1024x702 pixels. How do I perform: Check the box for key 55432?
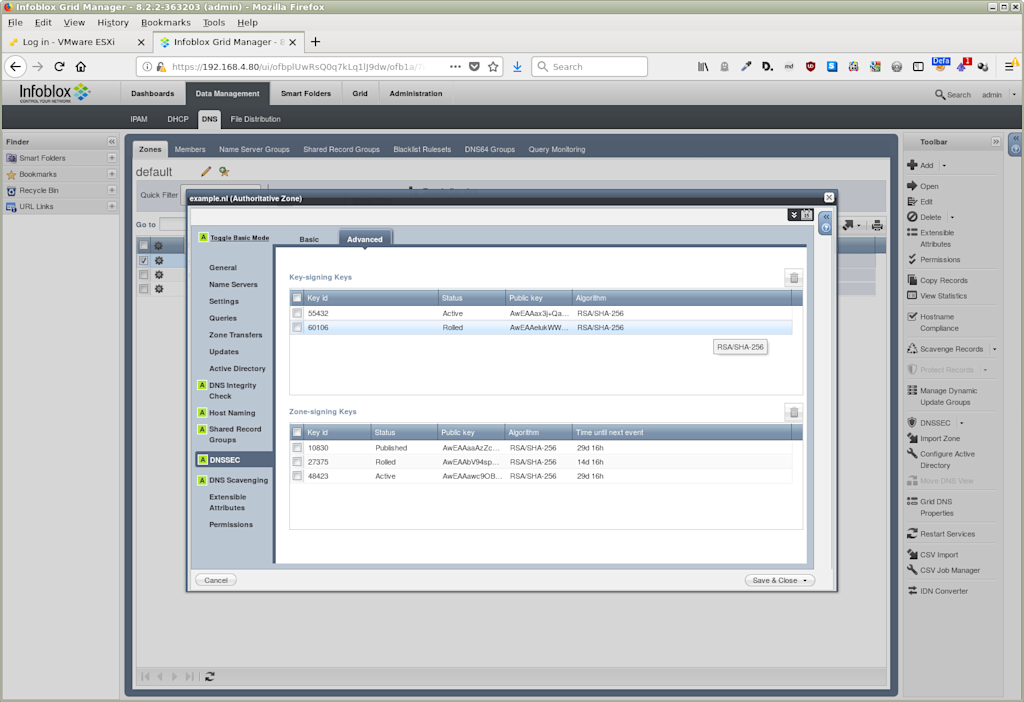pyautogui.click(x=297, y=313)
